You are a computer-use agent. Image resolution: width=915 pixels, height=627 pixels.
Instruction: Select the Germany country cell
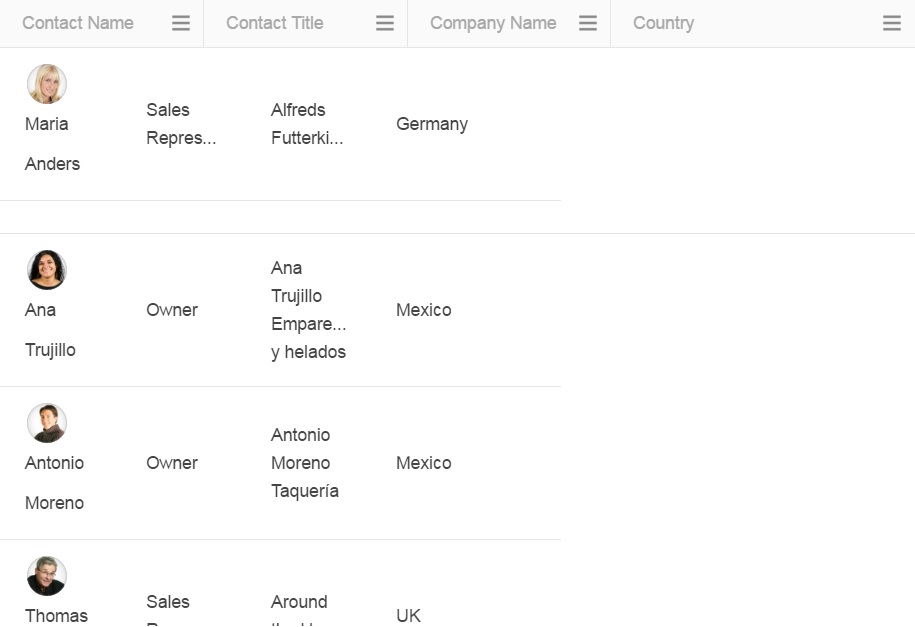[432, 124]
